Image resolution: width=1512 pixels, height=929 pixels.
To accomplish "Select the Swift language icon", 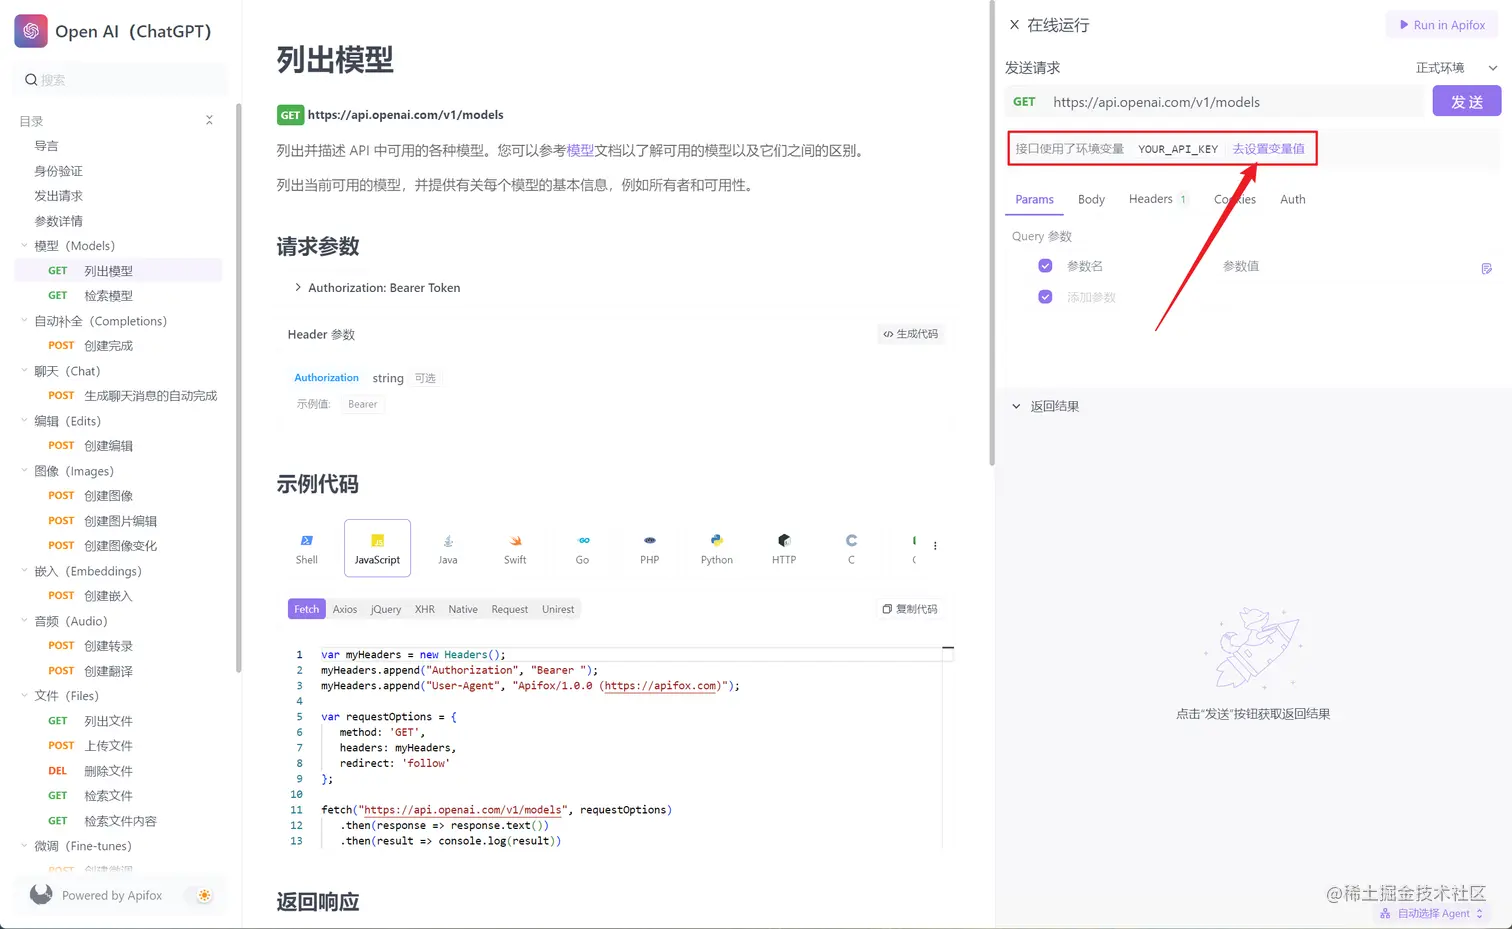I will tap(515, 540).
